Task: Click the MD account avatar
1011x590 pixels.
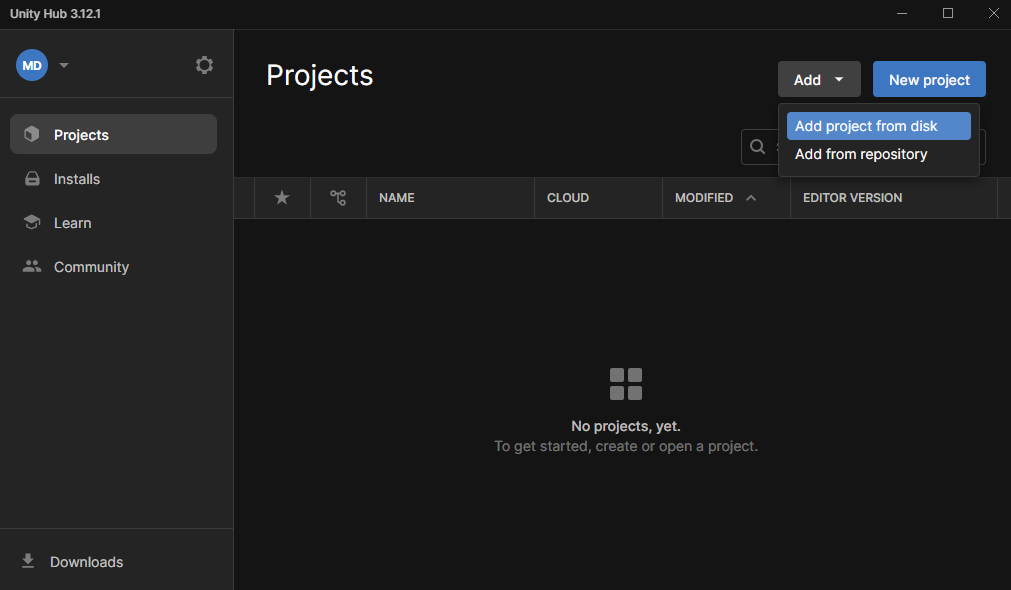Action: tap(32, 65)
